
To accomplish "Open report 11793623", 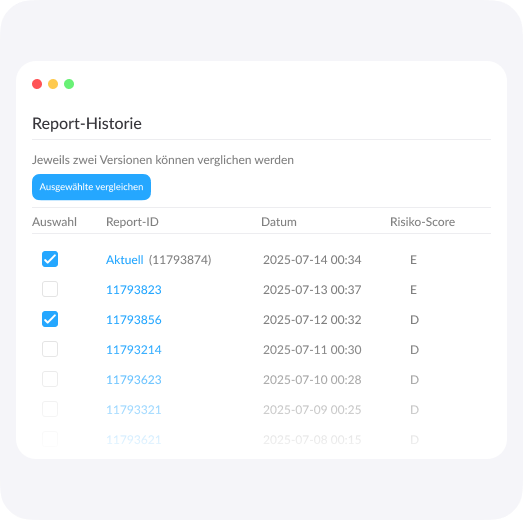I will 134,380.
